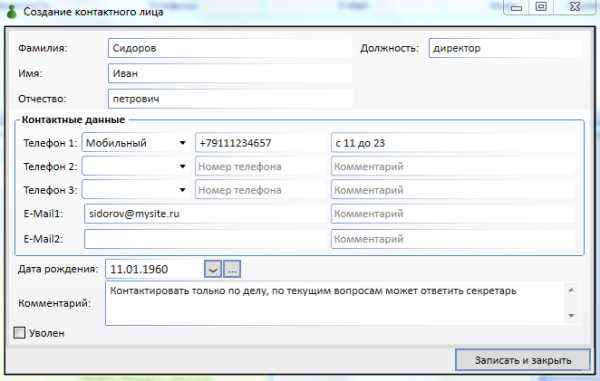Click the E-Mail2 Комментарий field

[x=454, y=239]
